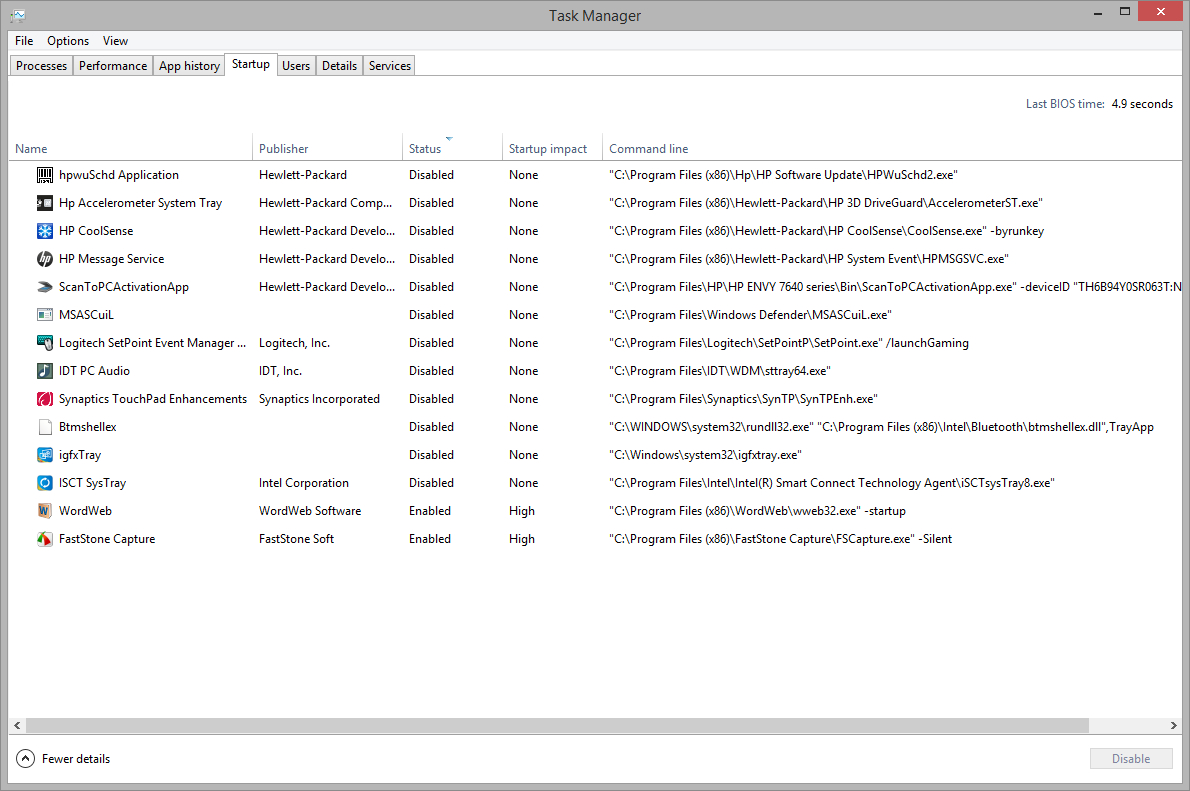Screen dimensions: 1190x791
Task: Click the hpwuSchd Application icon
Action: [45, 175]
